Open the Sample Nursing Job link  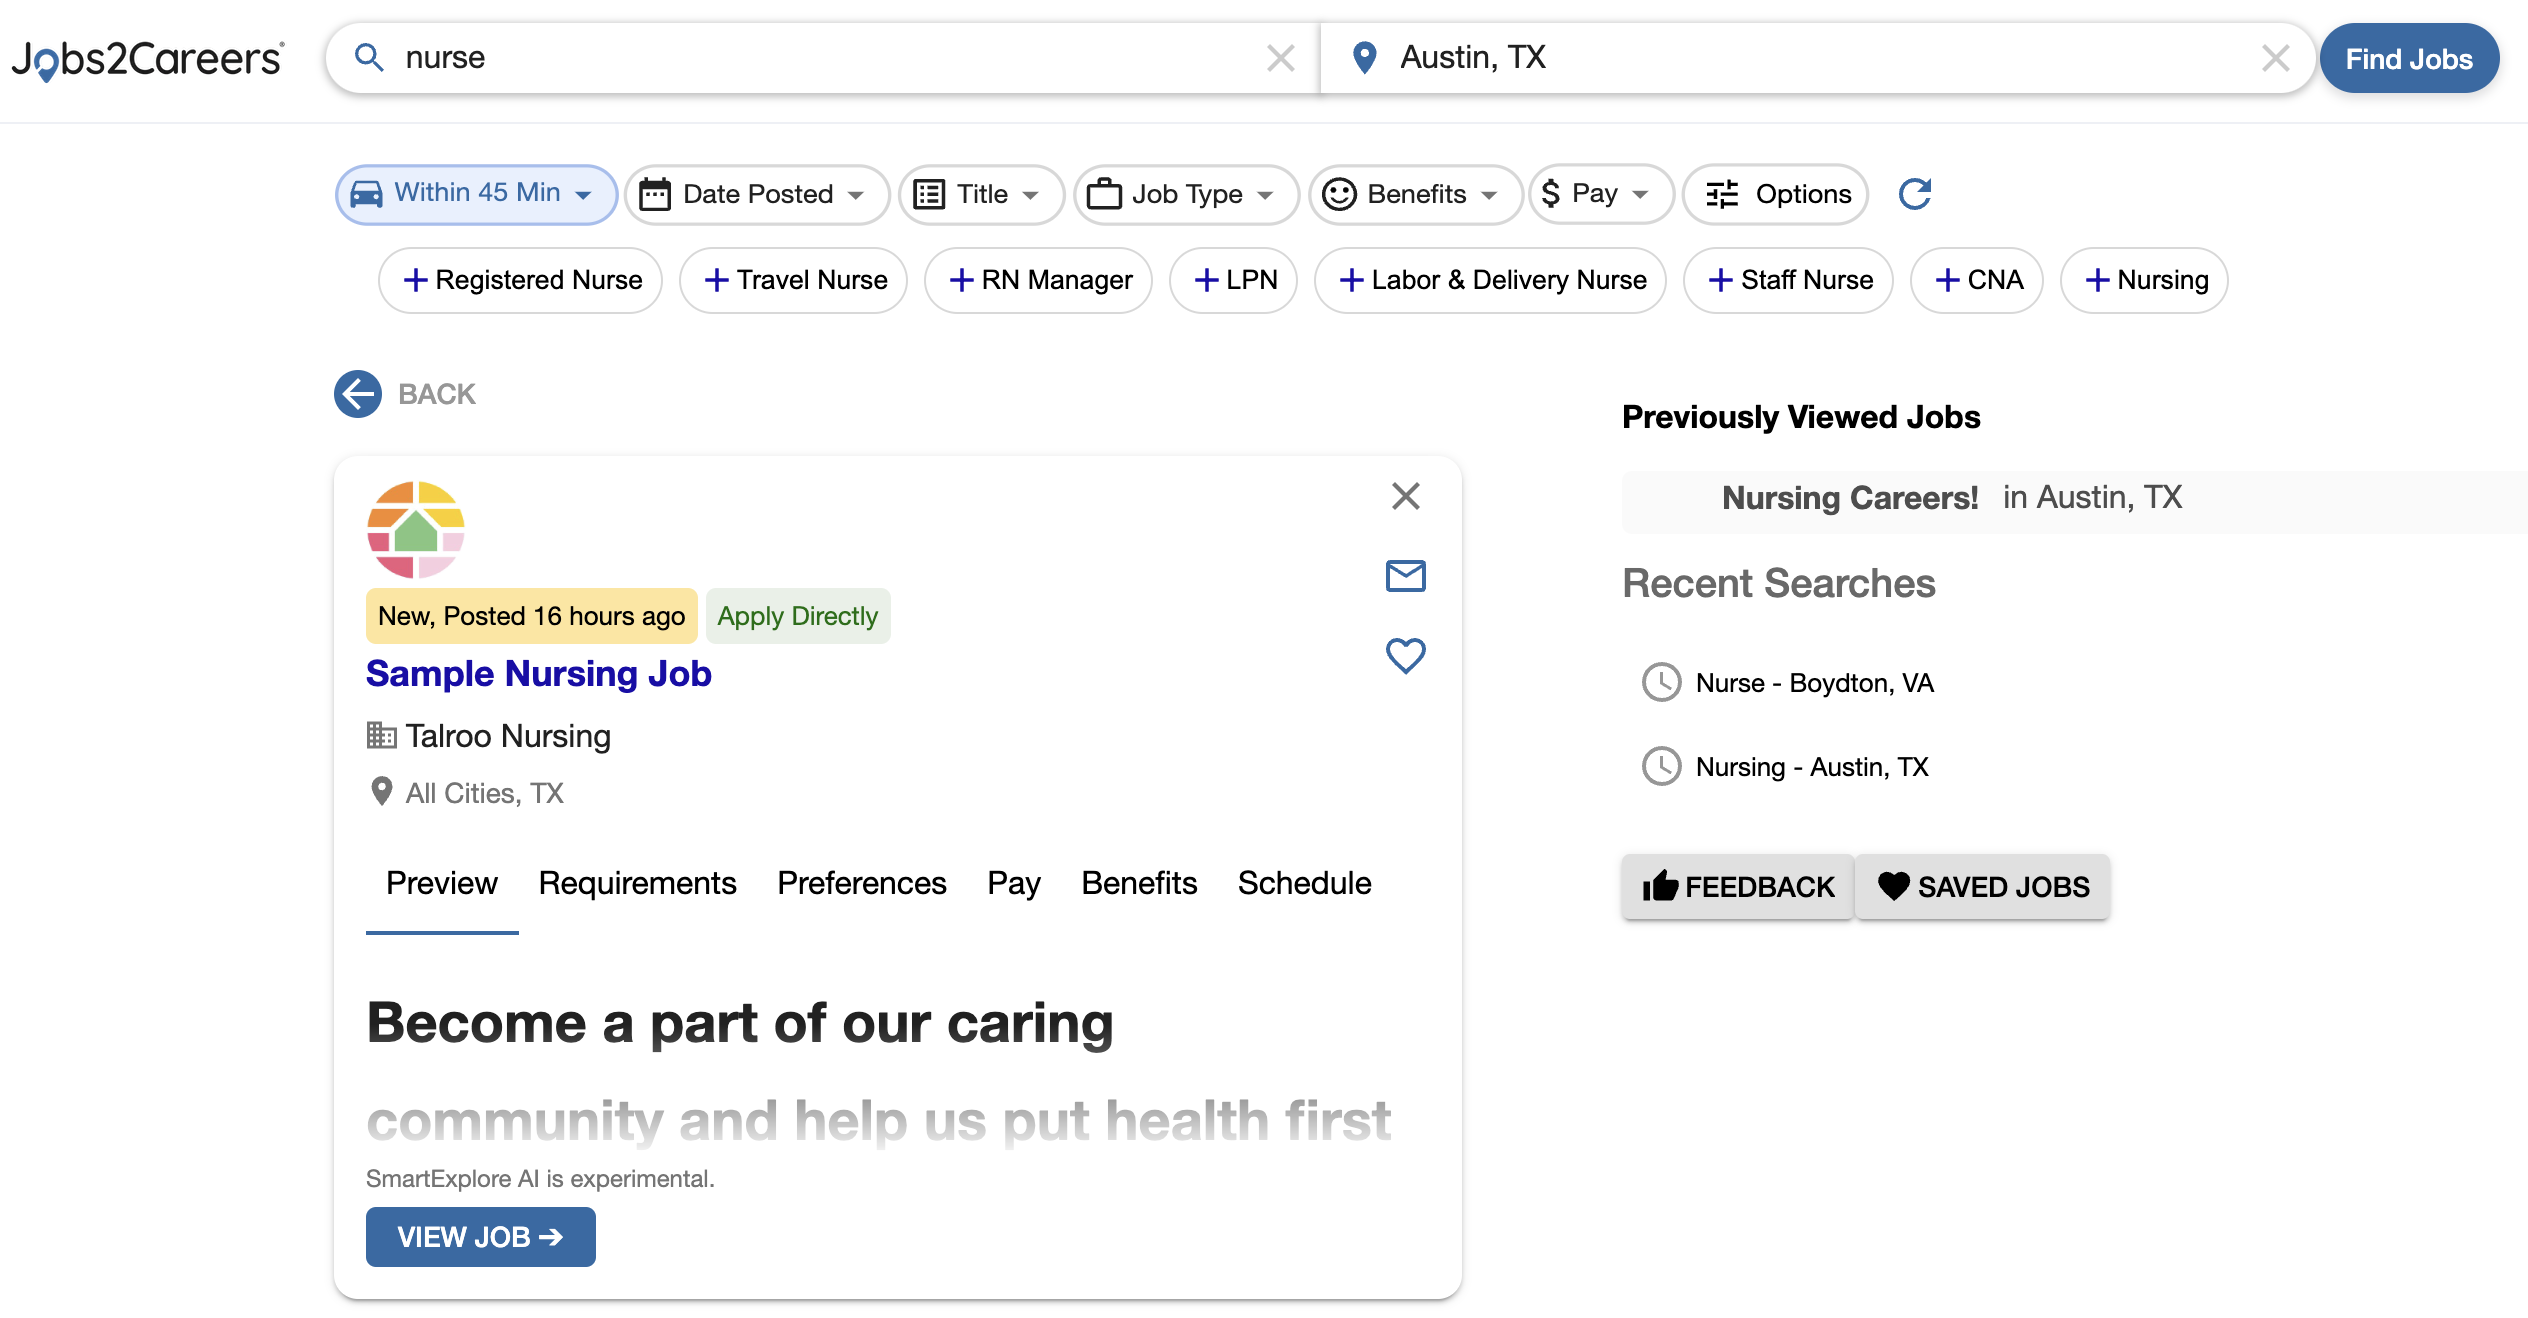coord(537,673)
